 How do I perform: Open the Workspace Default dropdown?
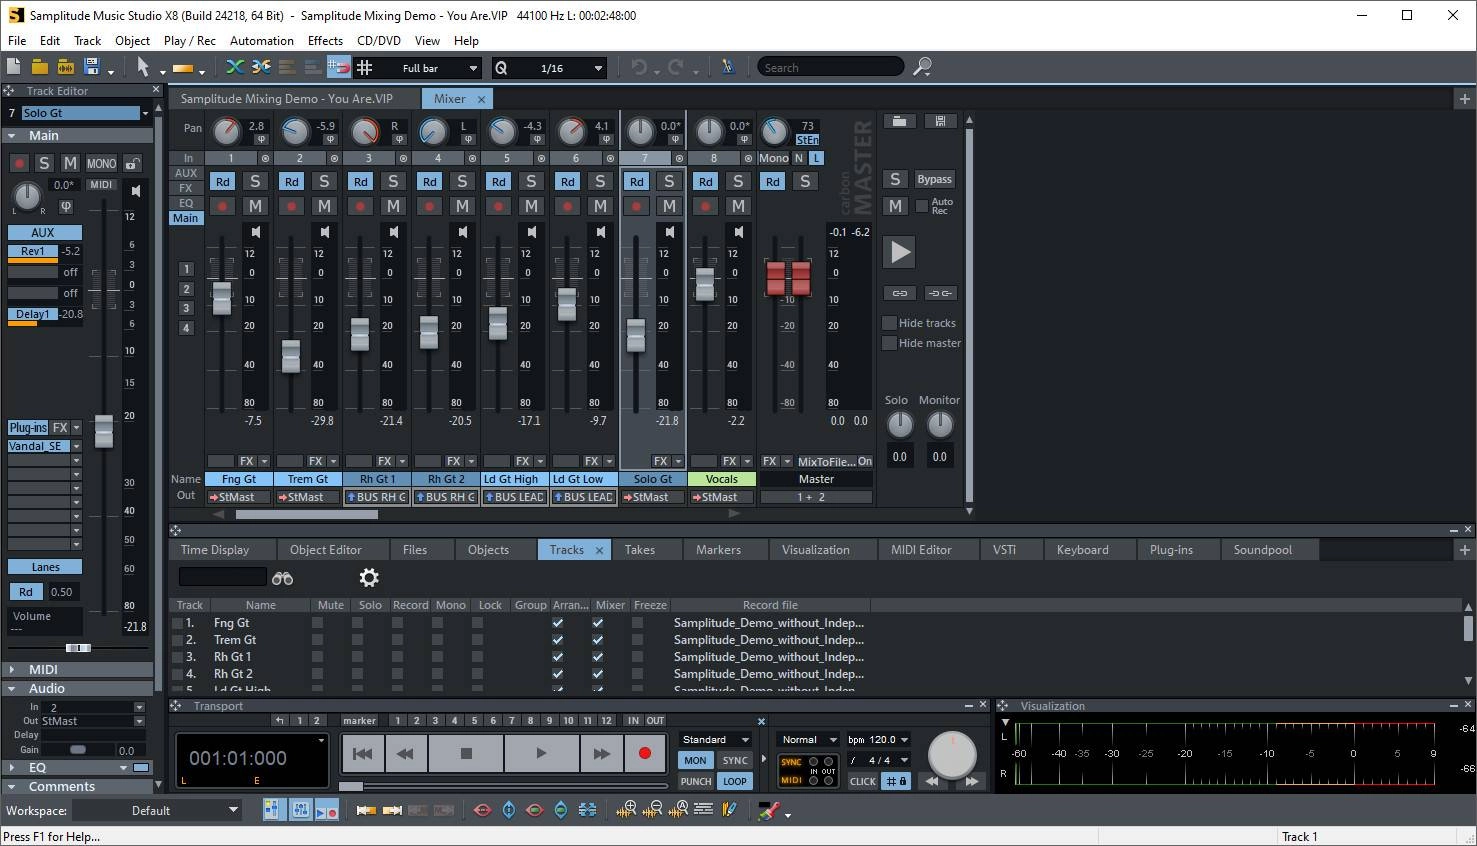click(158, 811)
